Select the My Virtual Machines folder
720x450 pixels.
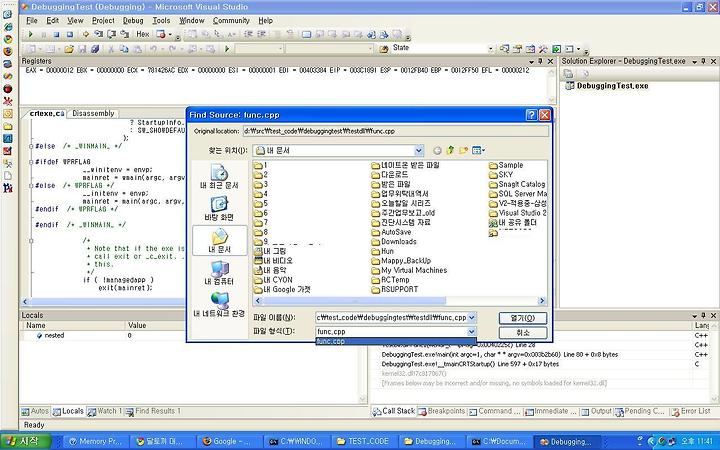point(409,270)
